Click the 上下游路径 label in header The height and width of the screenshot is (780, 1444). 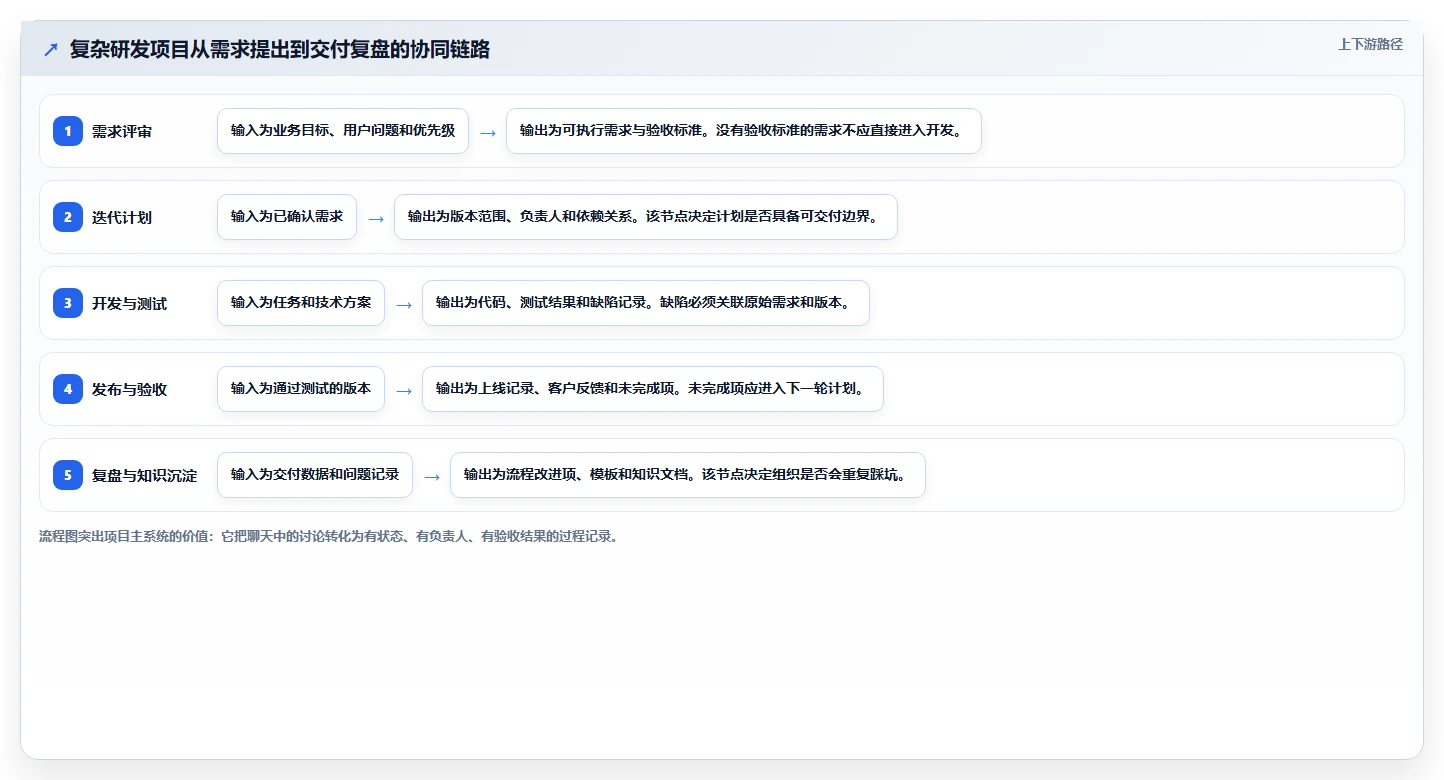pos(1370,44)
